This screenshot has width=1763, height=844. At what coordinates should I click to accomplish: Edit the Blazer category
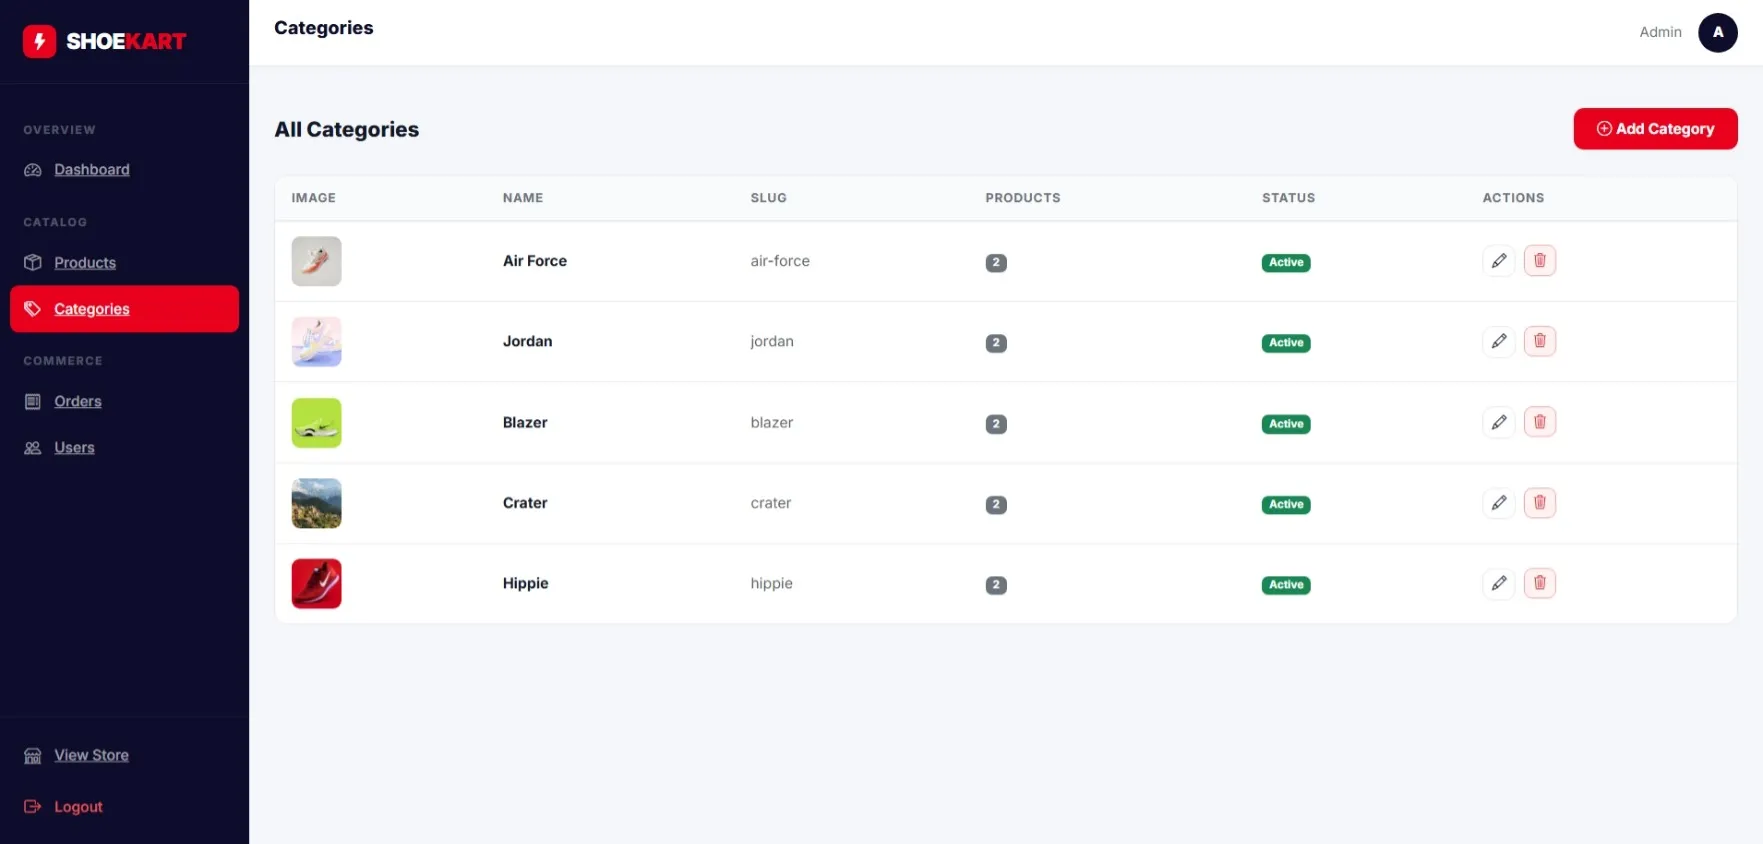pos(1498,422)
